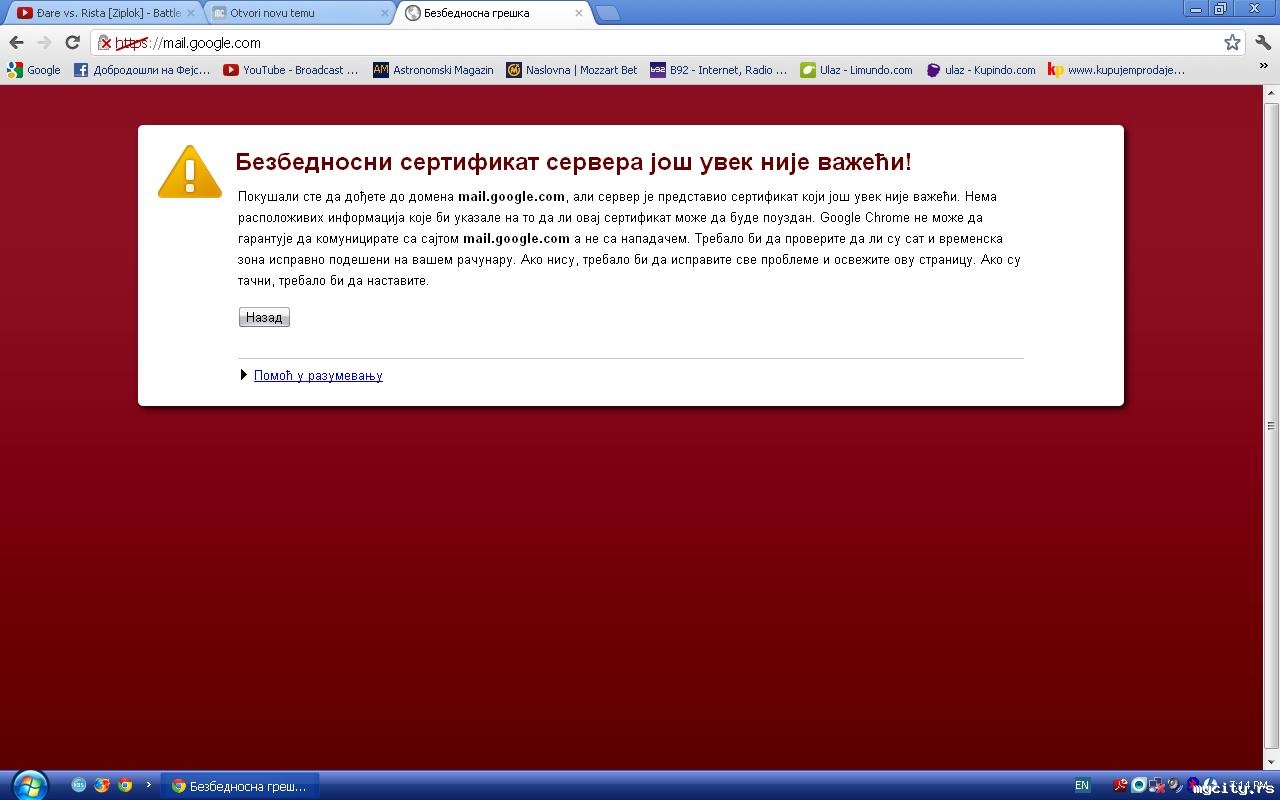
Task: Open the Ulaz - Limundo.com bookmark
Action: pos(857,70)
